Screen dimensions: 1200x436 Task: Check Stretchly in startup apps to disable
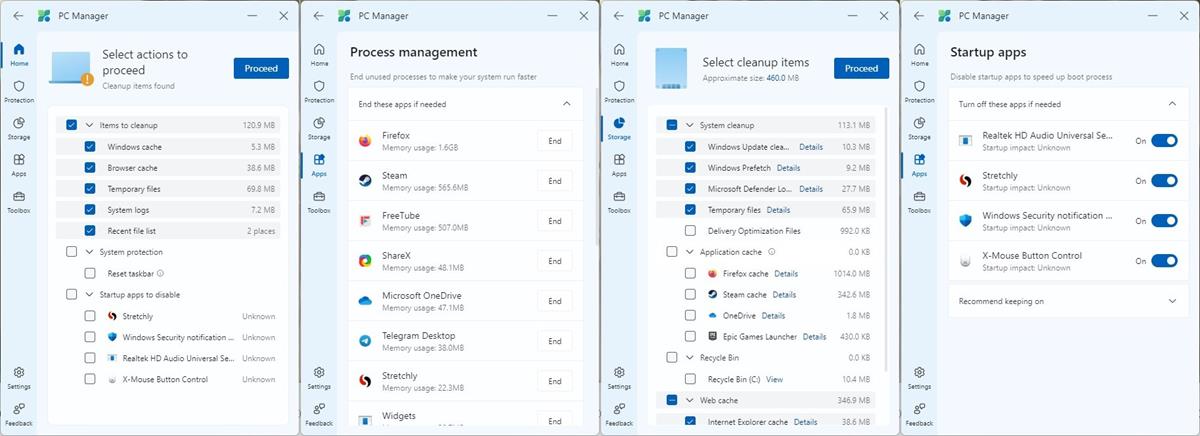pyautogui.click(x=91, y=316)
